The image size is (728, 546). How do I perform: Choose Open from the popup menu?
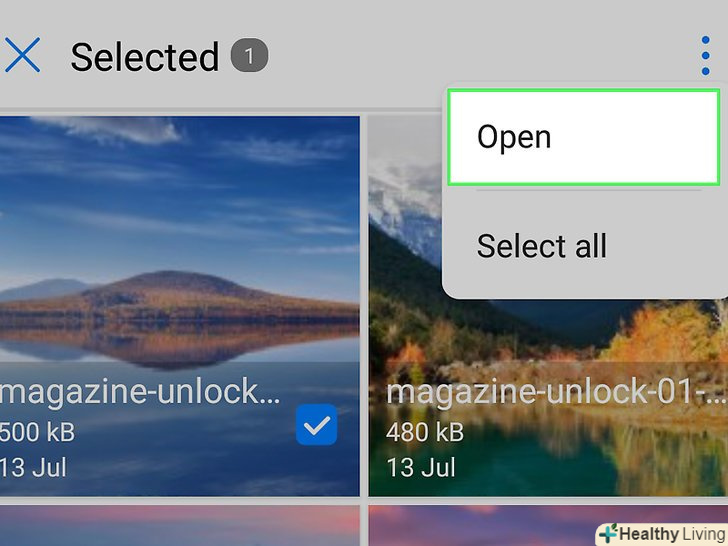pos(584,137)
